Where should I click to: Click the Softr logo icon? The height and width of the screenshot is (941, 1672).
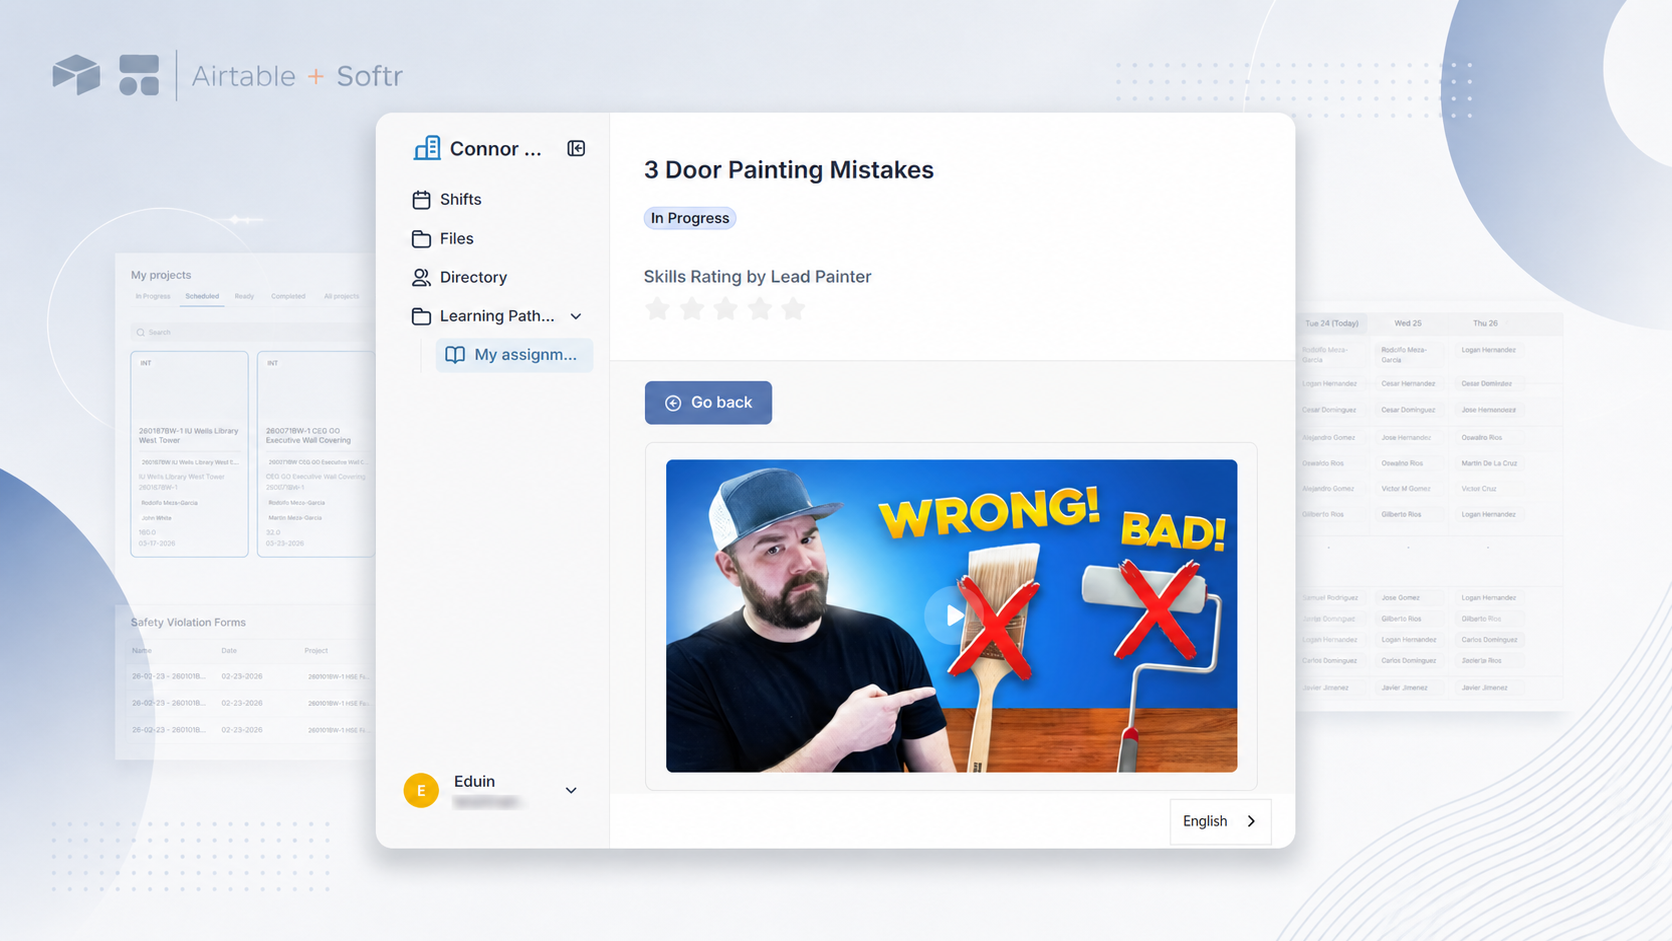[x=139, y=75]
